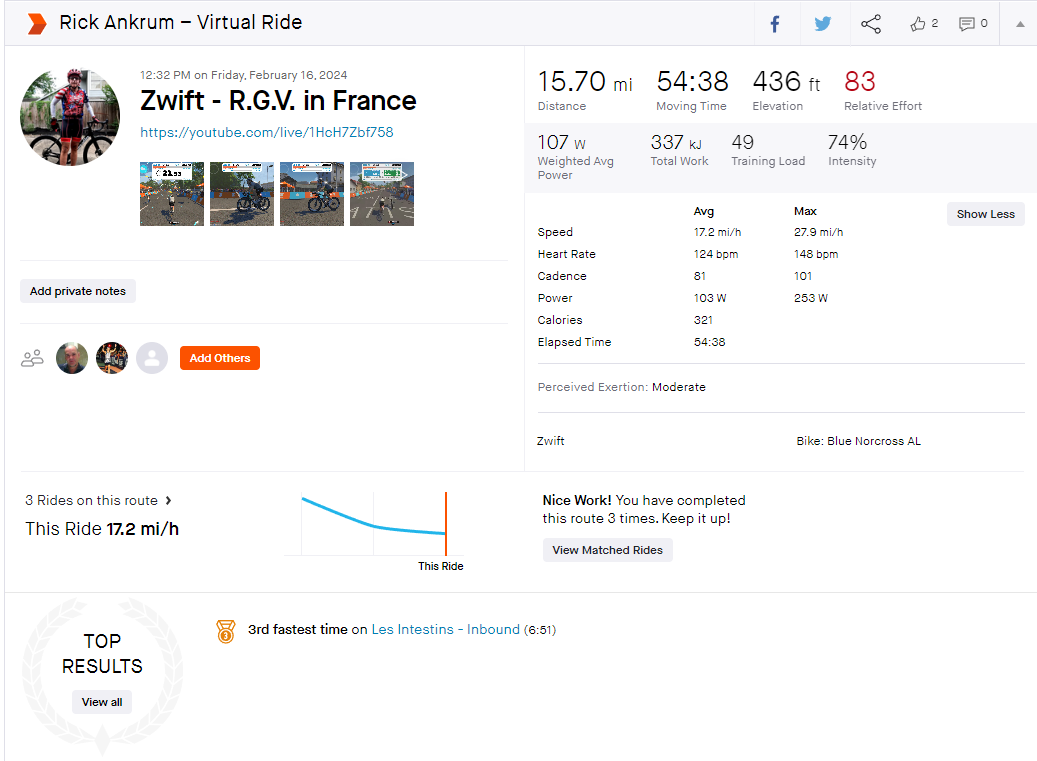Collapse stats with Show Less
Image resolution: width=1037 pixels, height=761 pixels.
[x=985, y=214]
